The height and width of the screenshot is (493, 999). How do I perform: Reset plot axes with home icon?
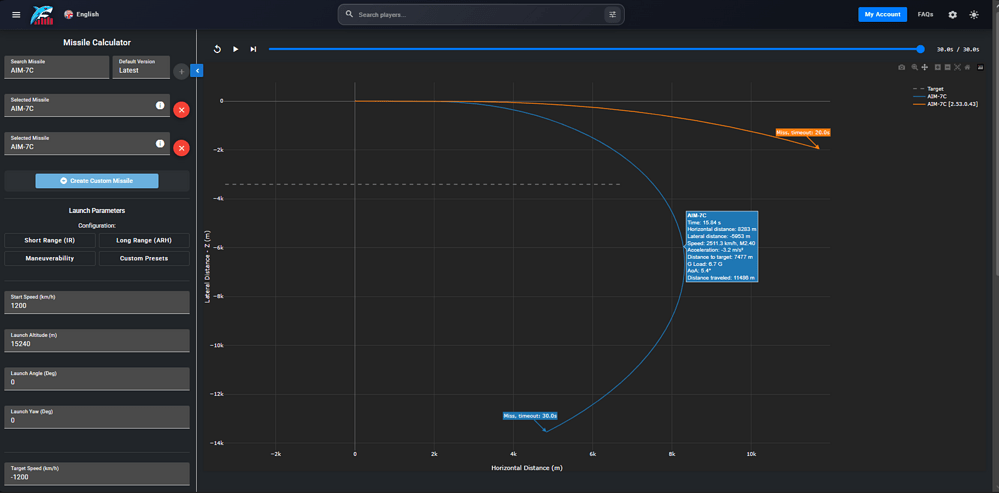tap(967, 67)
